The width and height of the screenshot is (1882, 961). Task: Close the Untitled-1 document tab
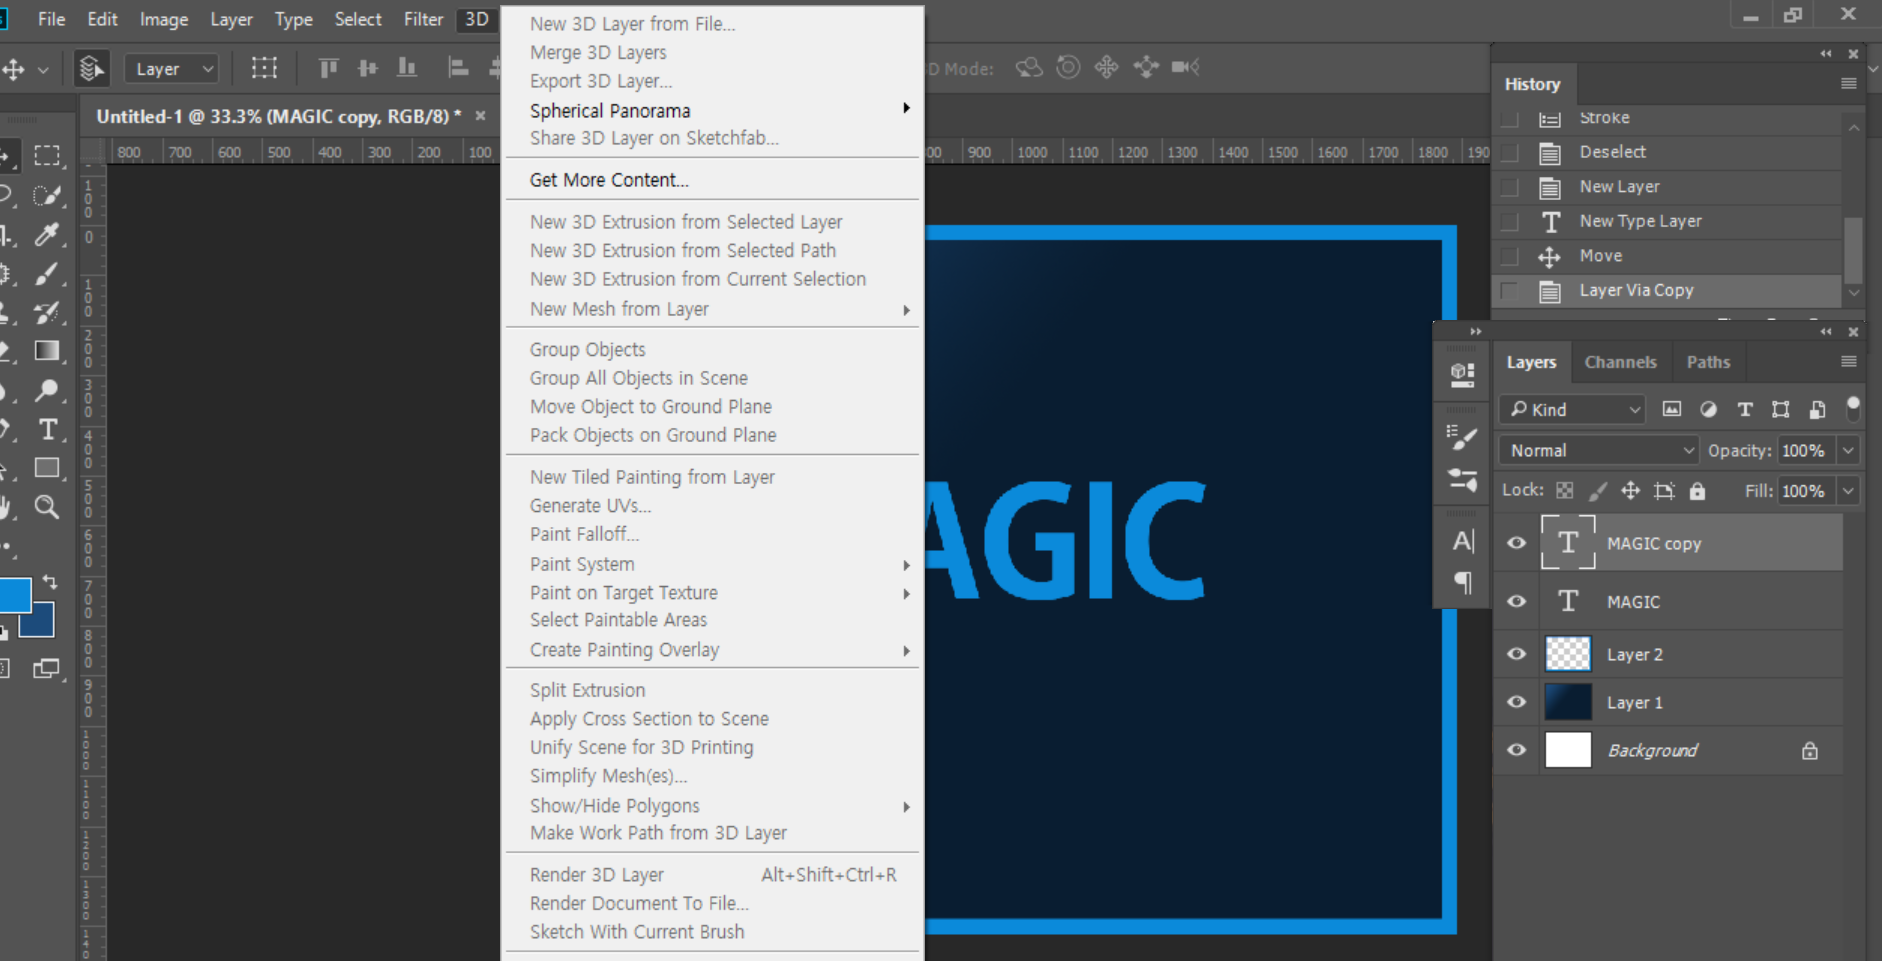481,116
